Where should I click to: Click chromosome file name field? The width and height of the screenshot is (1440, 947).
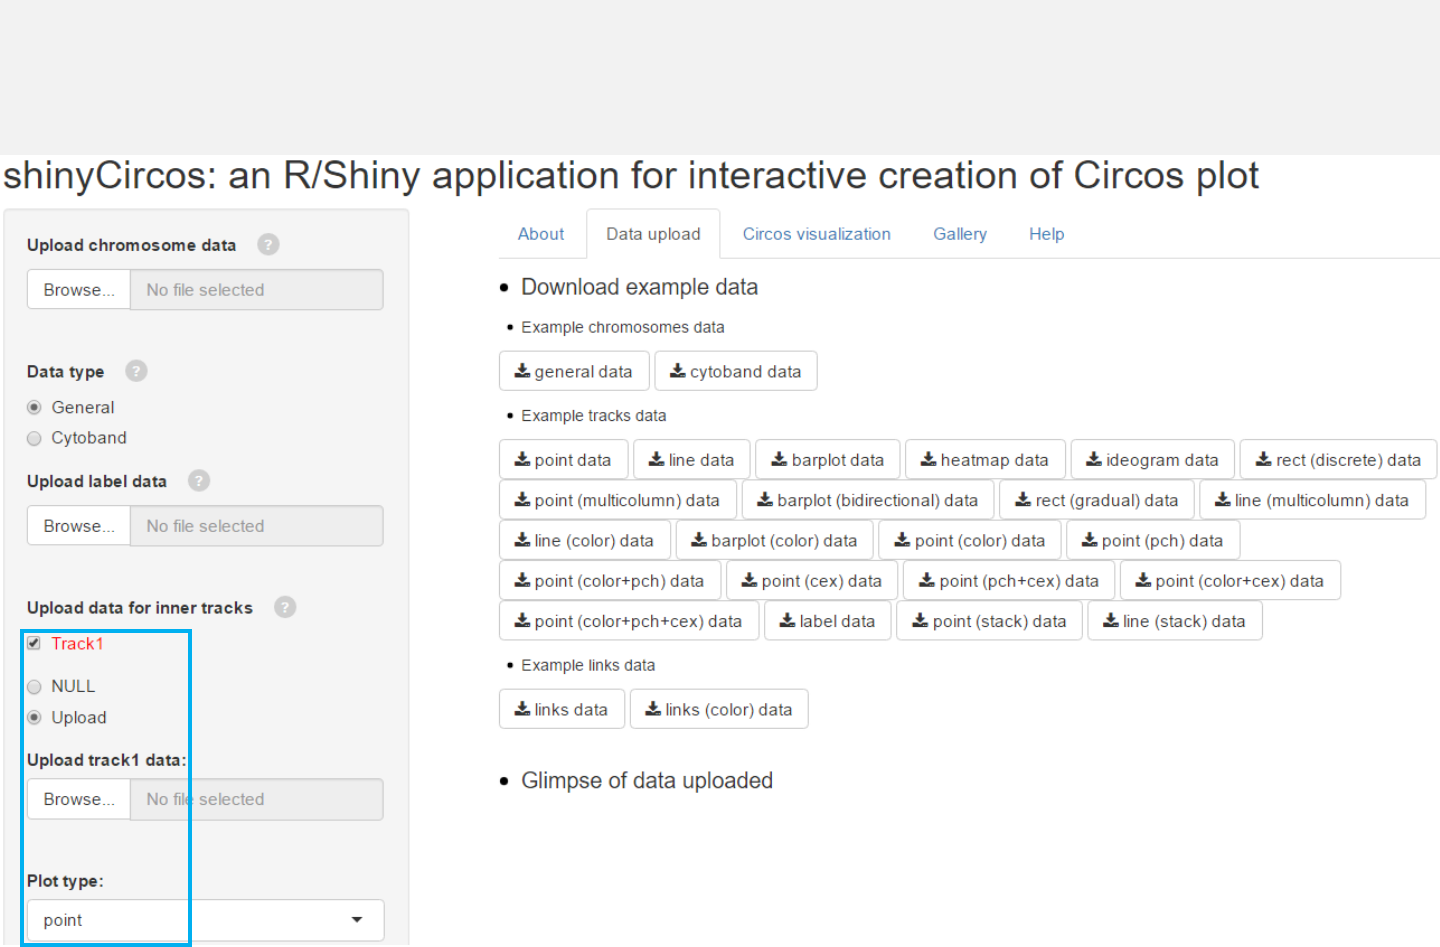[x=257, y=290]
